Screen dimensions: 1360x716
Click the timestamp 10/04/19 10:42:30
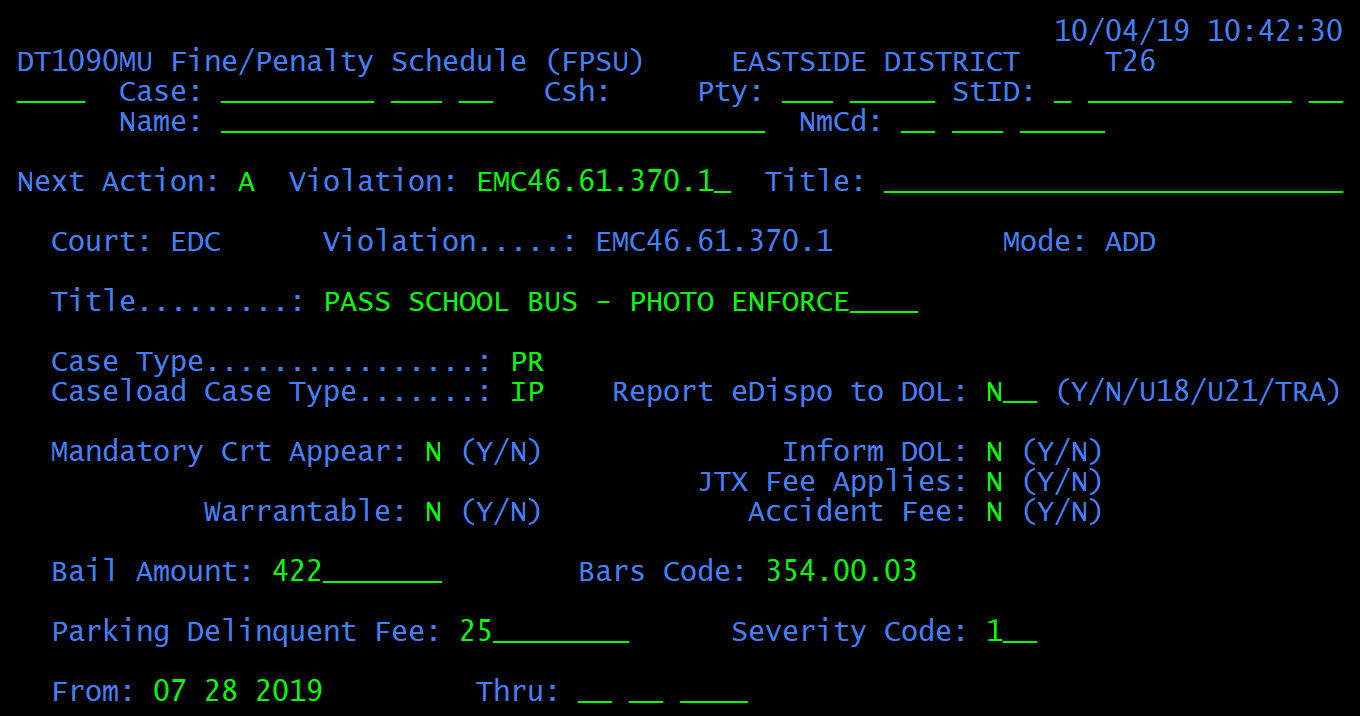point(1198,31)
